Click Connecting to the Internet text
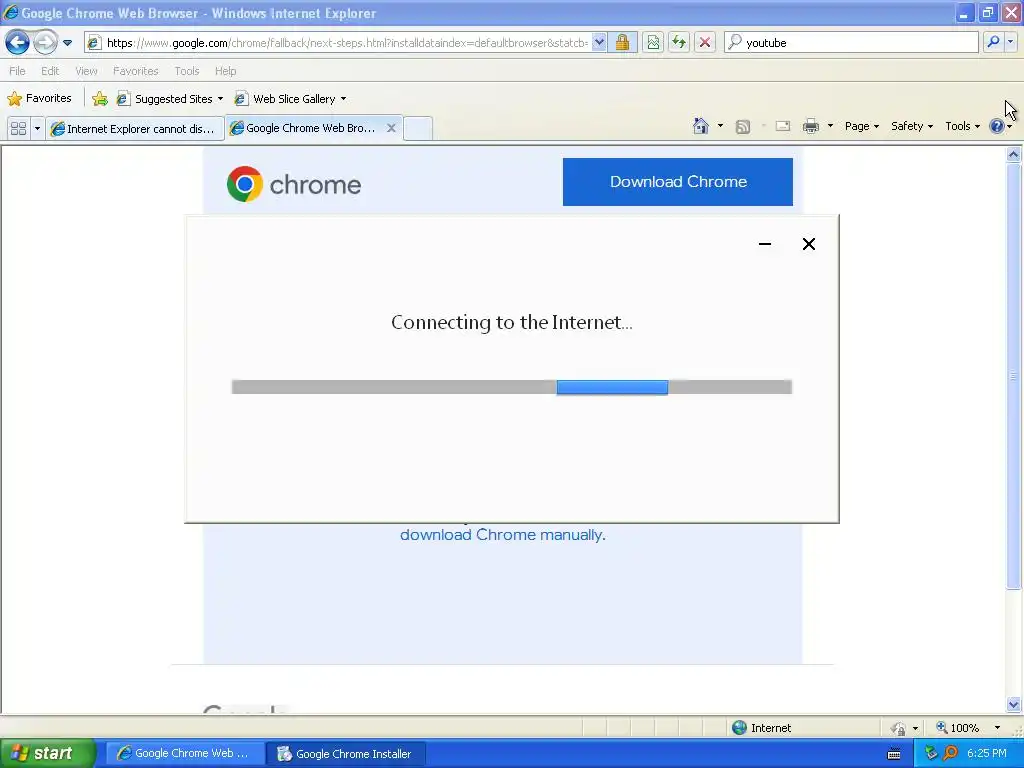Image resolution: width=1024 pixels, height=768 pixels. tap(512, 322)
